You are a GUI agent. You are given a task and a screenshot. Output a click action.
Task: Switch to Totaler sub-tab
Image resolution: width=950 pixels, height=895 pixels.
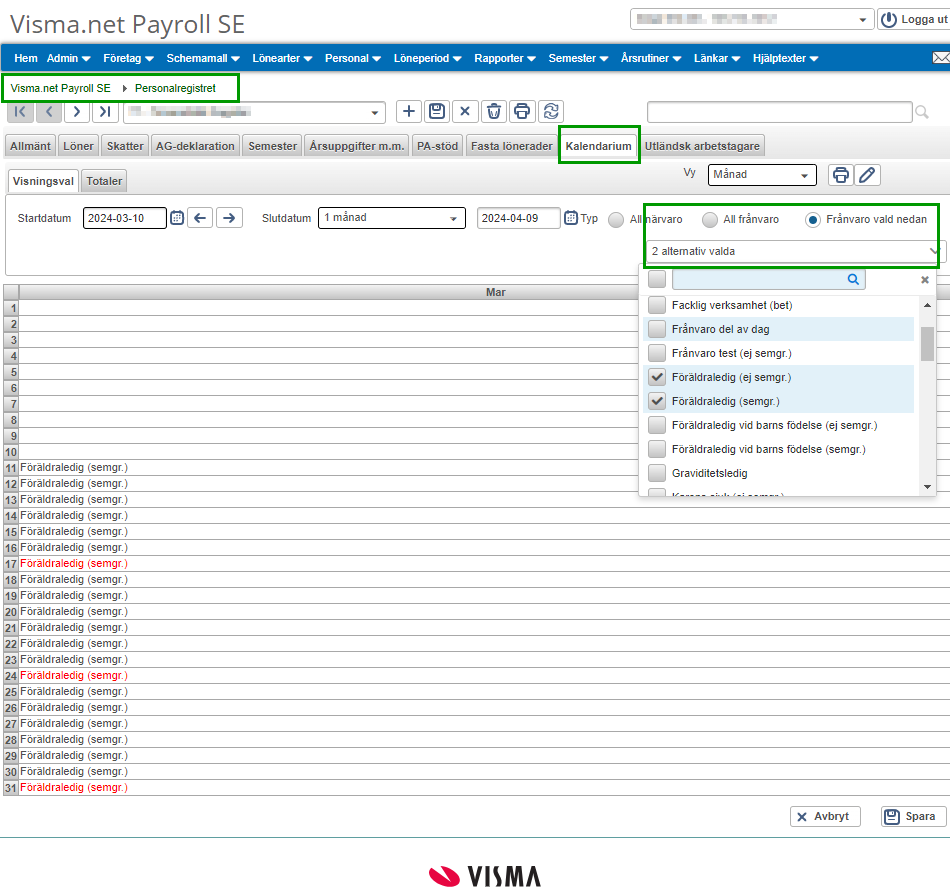[x=104, y=181]
